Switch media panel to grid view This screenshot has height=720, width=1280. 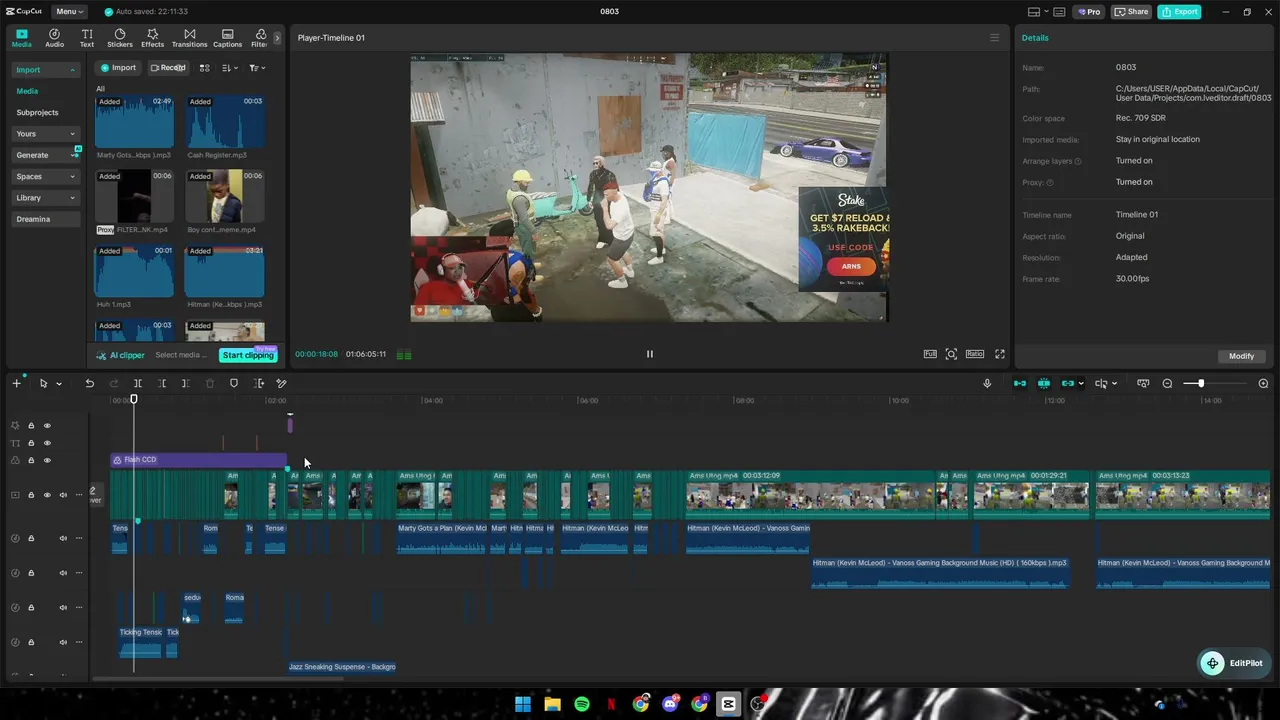(204, 68)
